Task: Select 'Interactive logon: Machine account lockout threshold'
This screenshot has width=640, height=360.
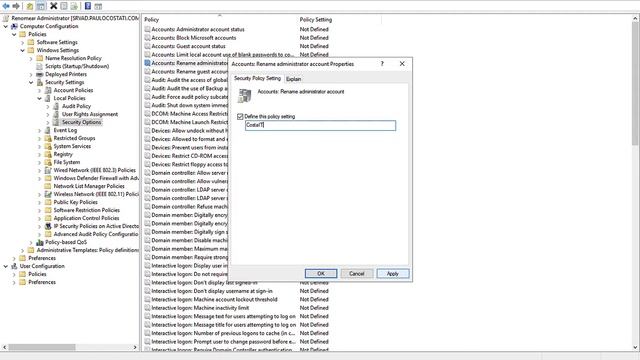Action: click(214, 299)
